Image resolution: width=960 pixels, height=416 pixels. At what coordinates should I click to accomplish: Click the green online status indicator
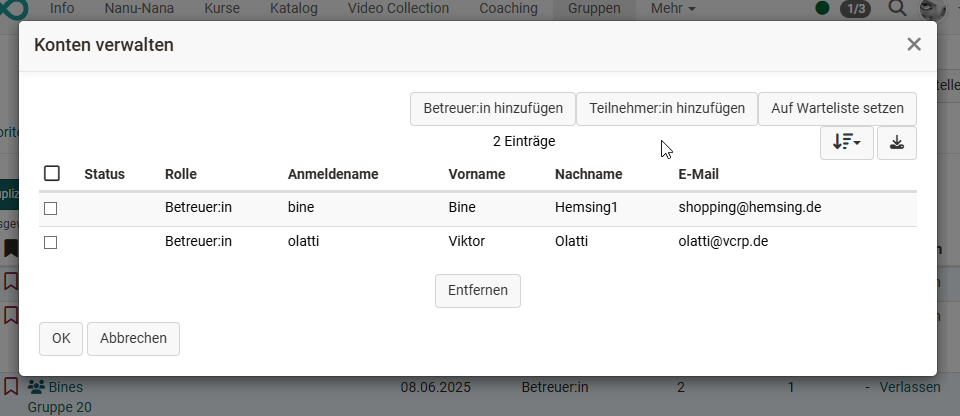[x=822, y=9]
